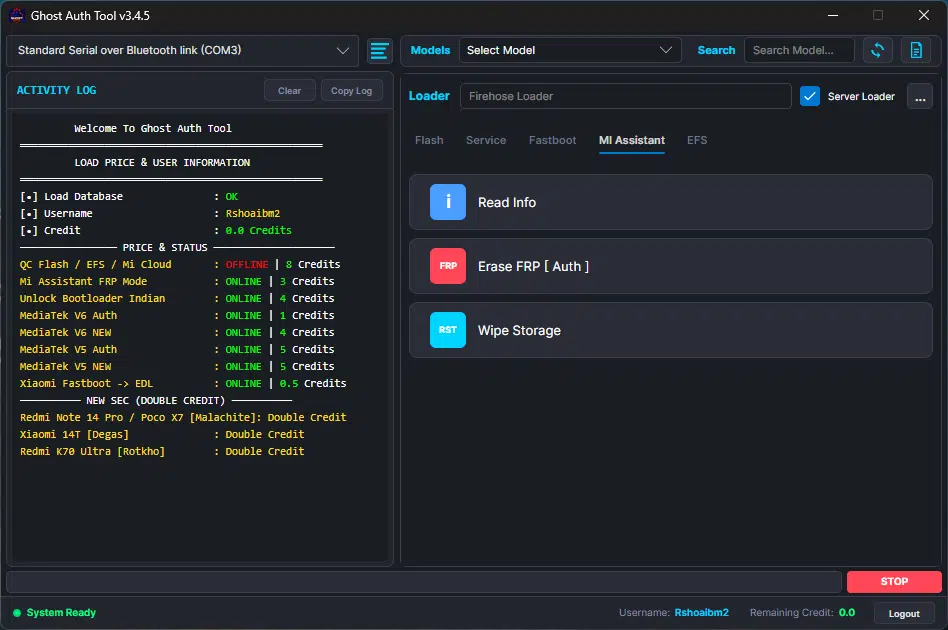Click the blue Read Info icon
This screenshot has width=948, height=630.
447,202
